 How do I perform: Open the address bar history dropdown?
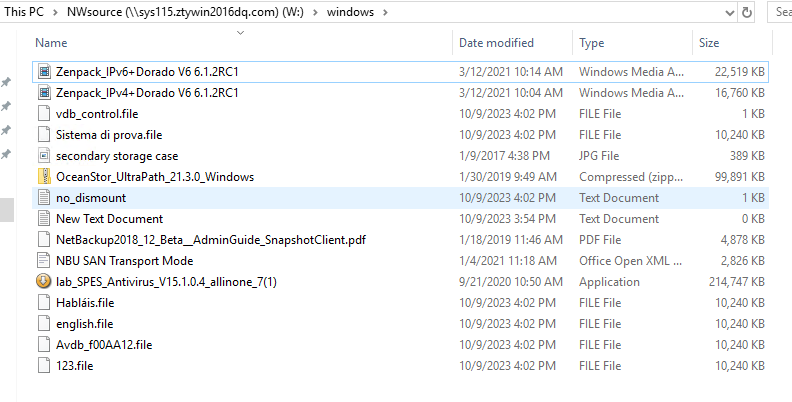tap(730, 13)
